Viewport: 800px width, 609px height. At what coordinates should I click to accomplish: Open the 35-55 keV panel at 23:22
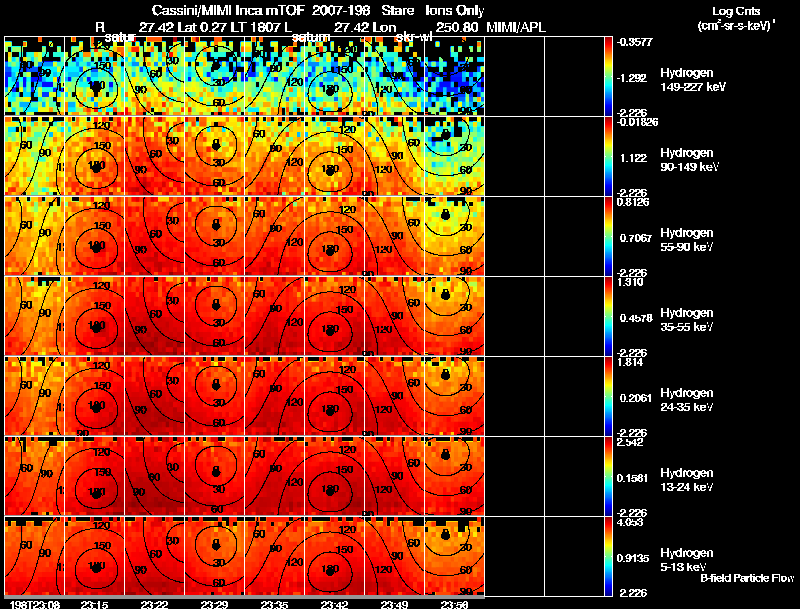pos(154,316)
